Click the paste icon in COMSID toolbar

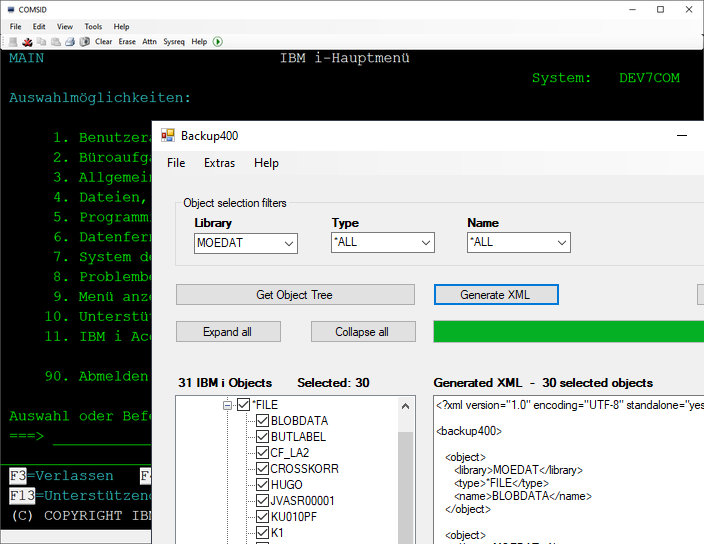click(x=56, y=42)
